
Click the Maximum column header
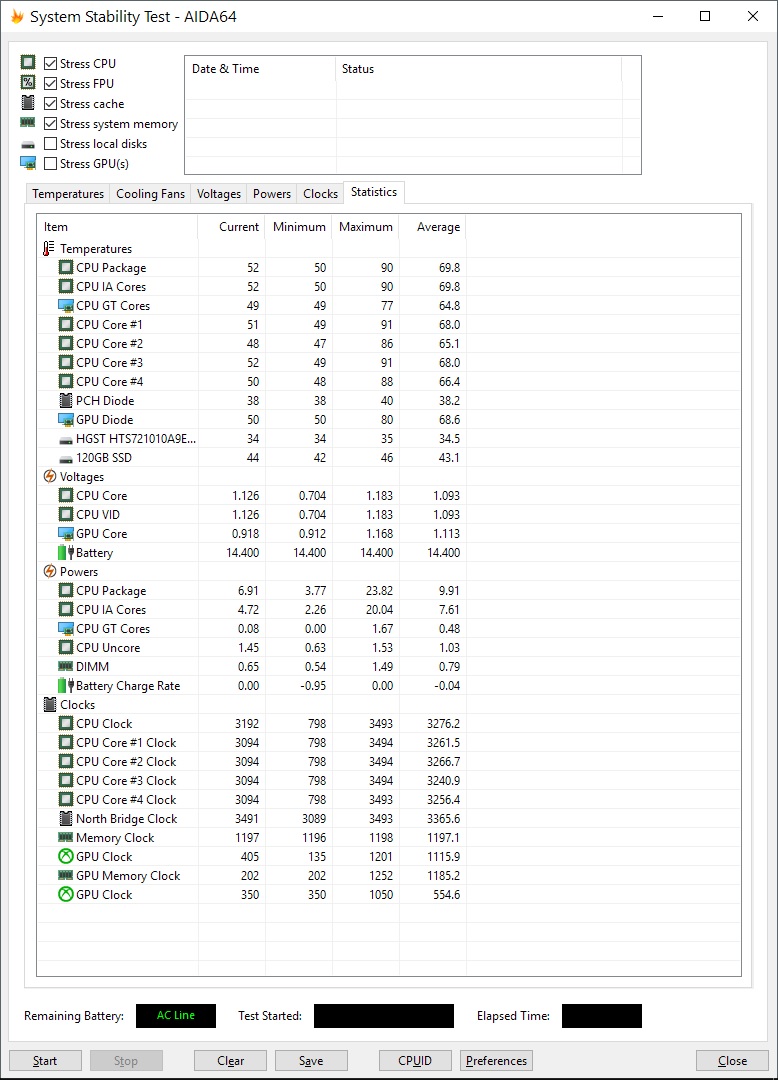365,227
